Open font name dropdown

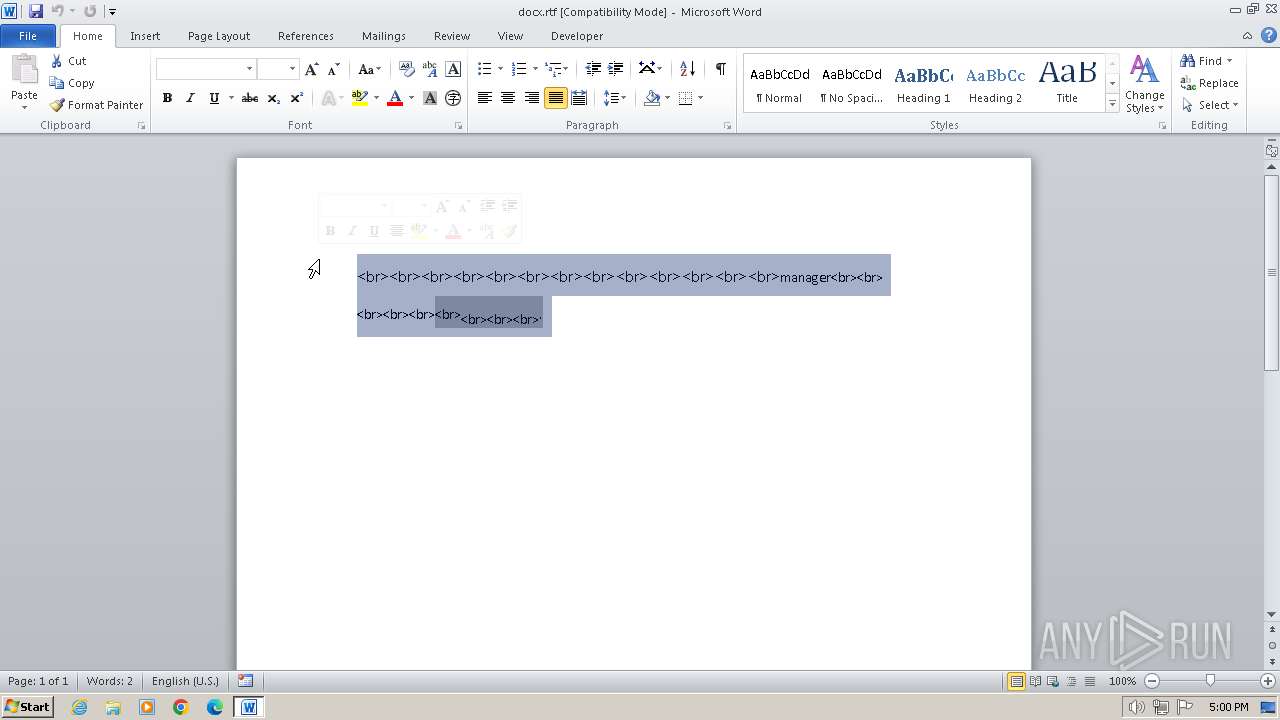(x=249, y=69)
